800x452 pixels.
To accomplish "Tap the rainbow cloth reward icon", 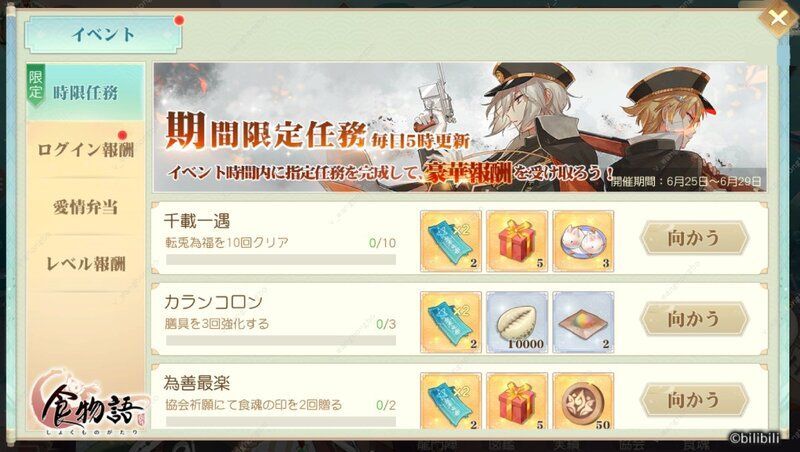I will click(583, 322).
